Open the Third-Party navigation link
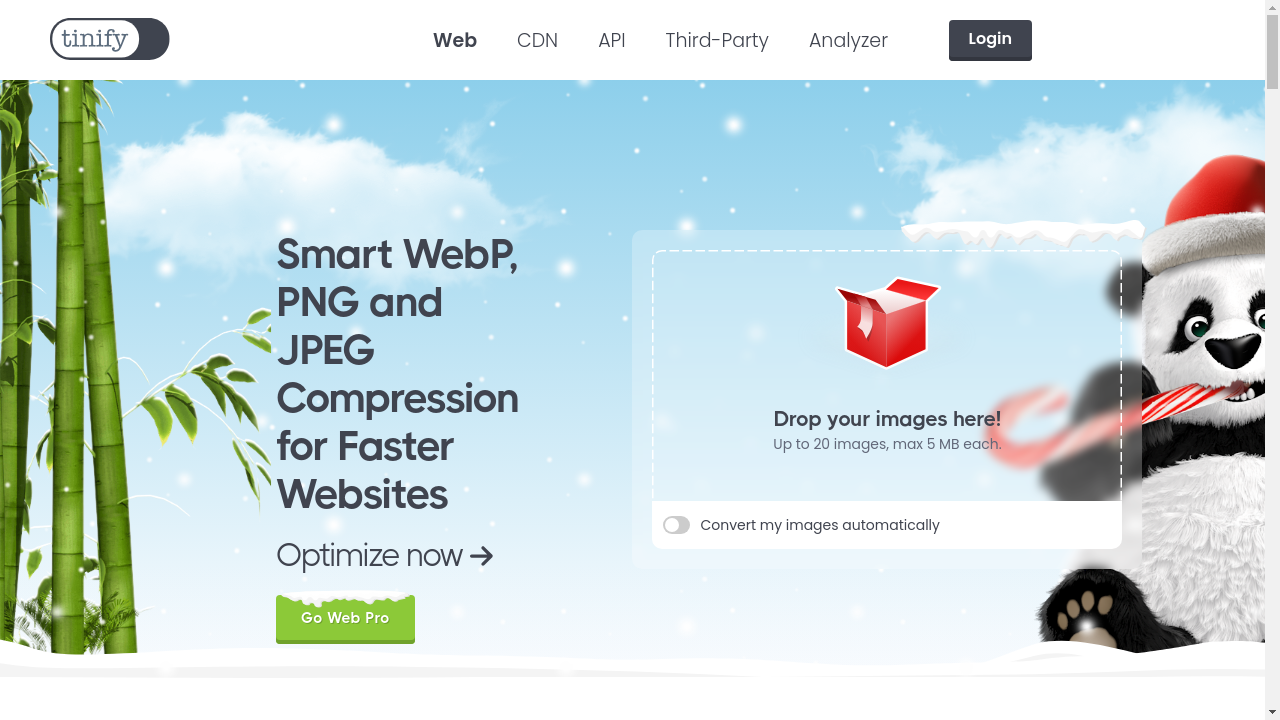This screenshot has height=720, width=1280. 717,40
